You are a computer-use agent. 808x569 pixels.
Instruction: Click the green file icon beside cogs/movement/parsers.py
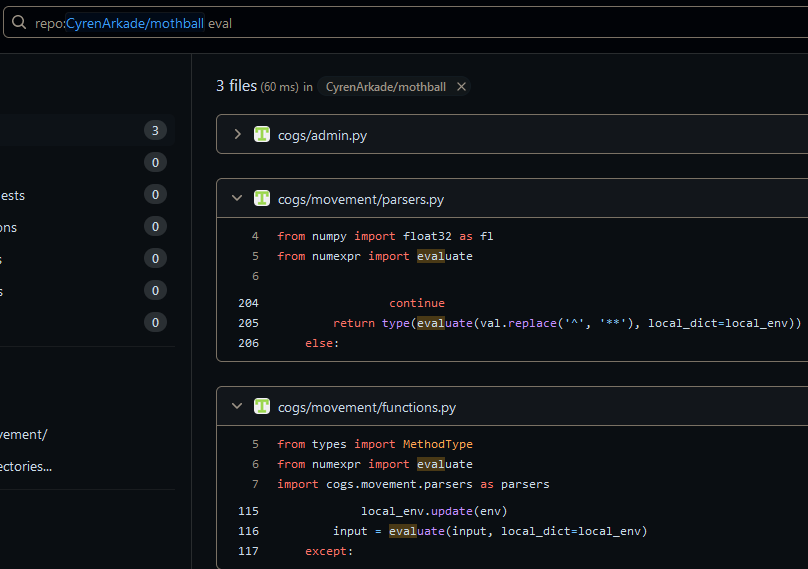262,198
